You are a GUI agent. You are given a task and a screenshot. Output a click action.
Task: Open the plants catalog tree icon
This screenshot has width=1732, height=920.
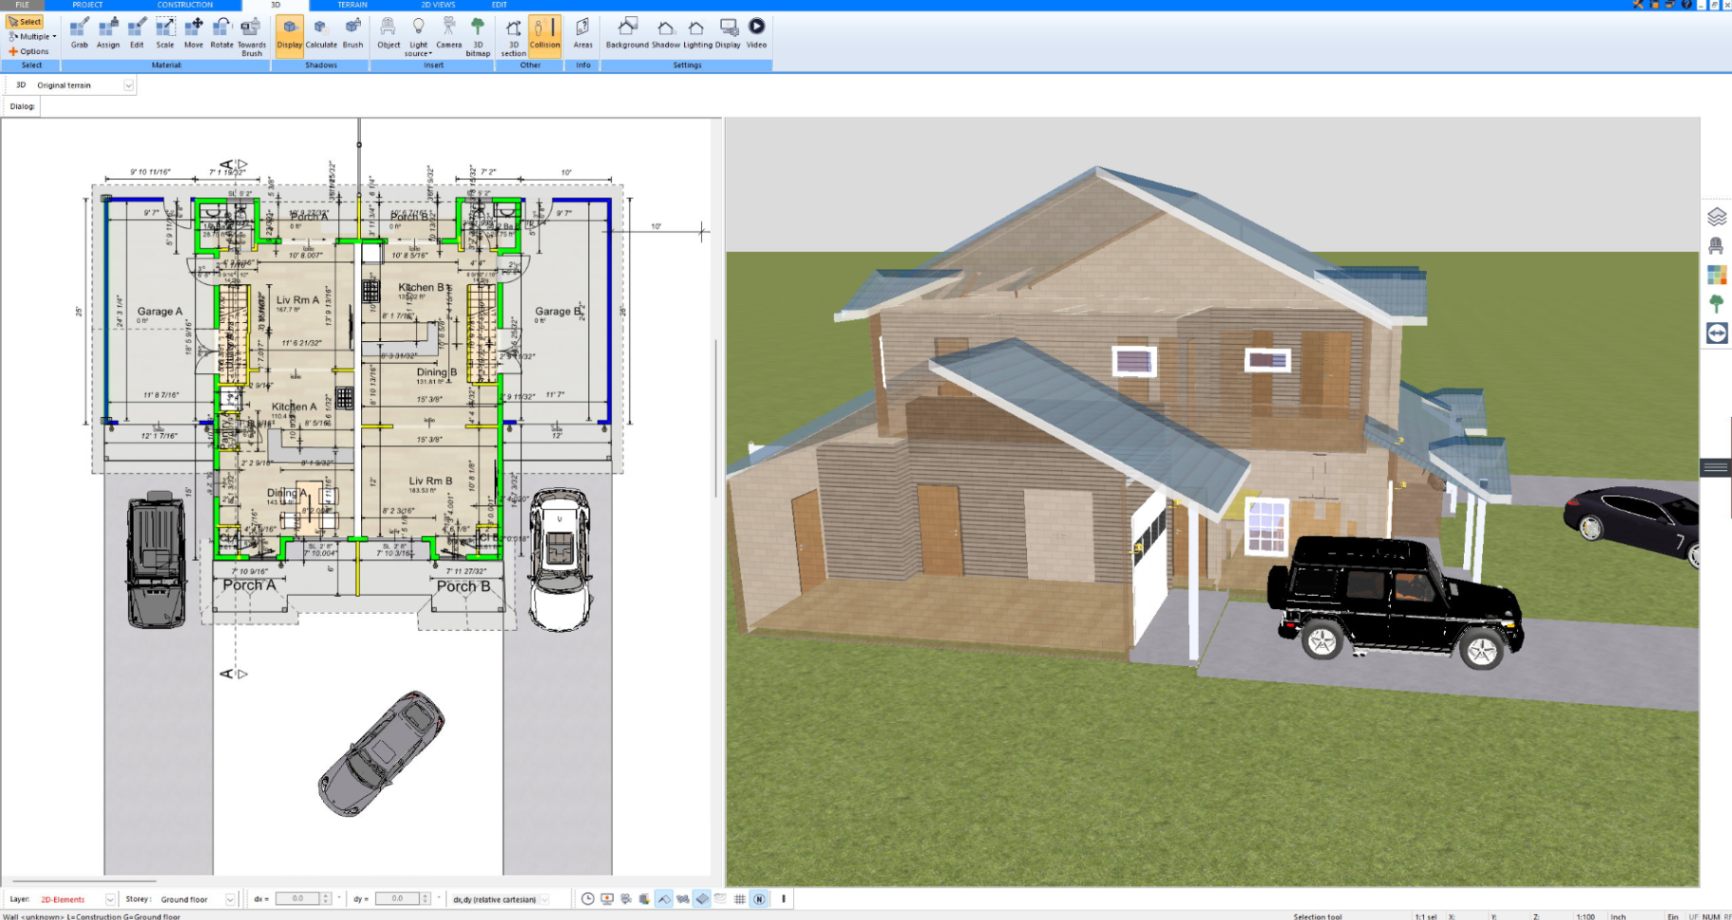pos(1717,303)
